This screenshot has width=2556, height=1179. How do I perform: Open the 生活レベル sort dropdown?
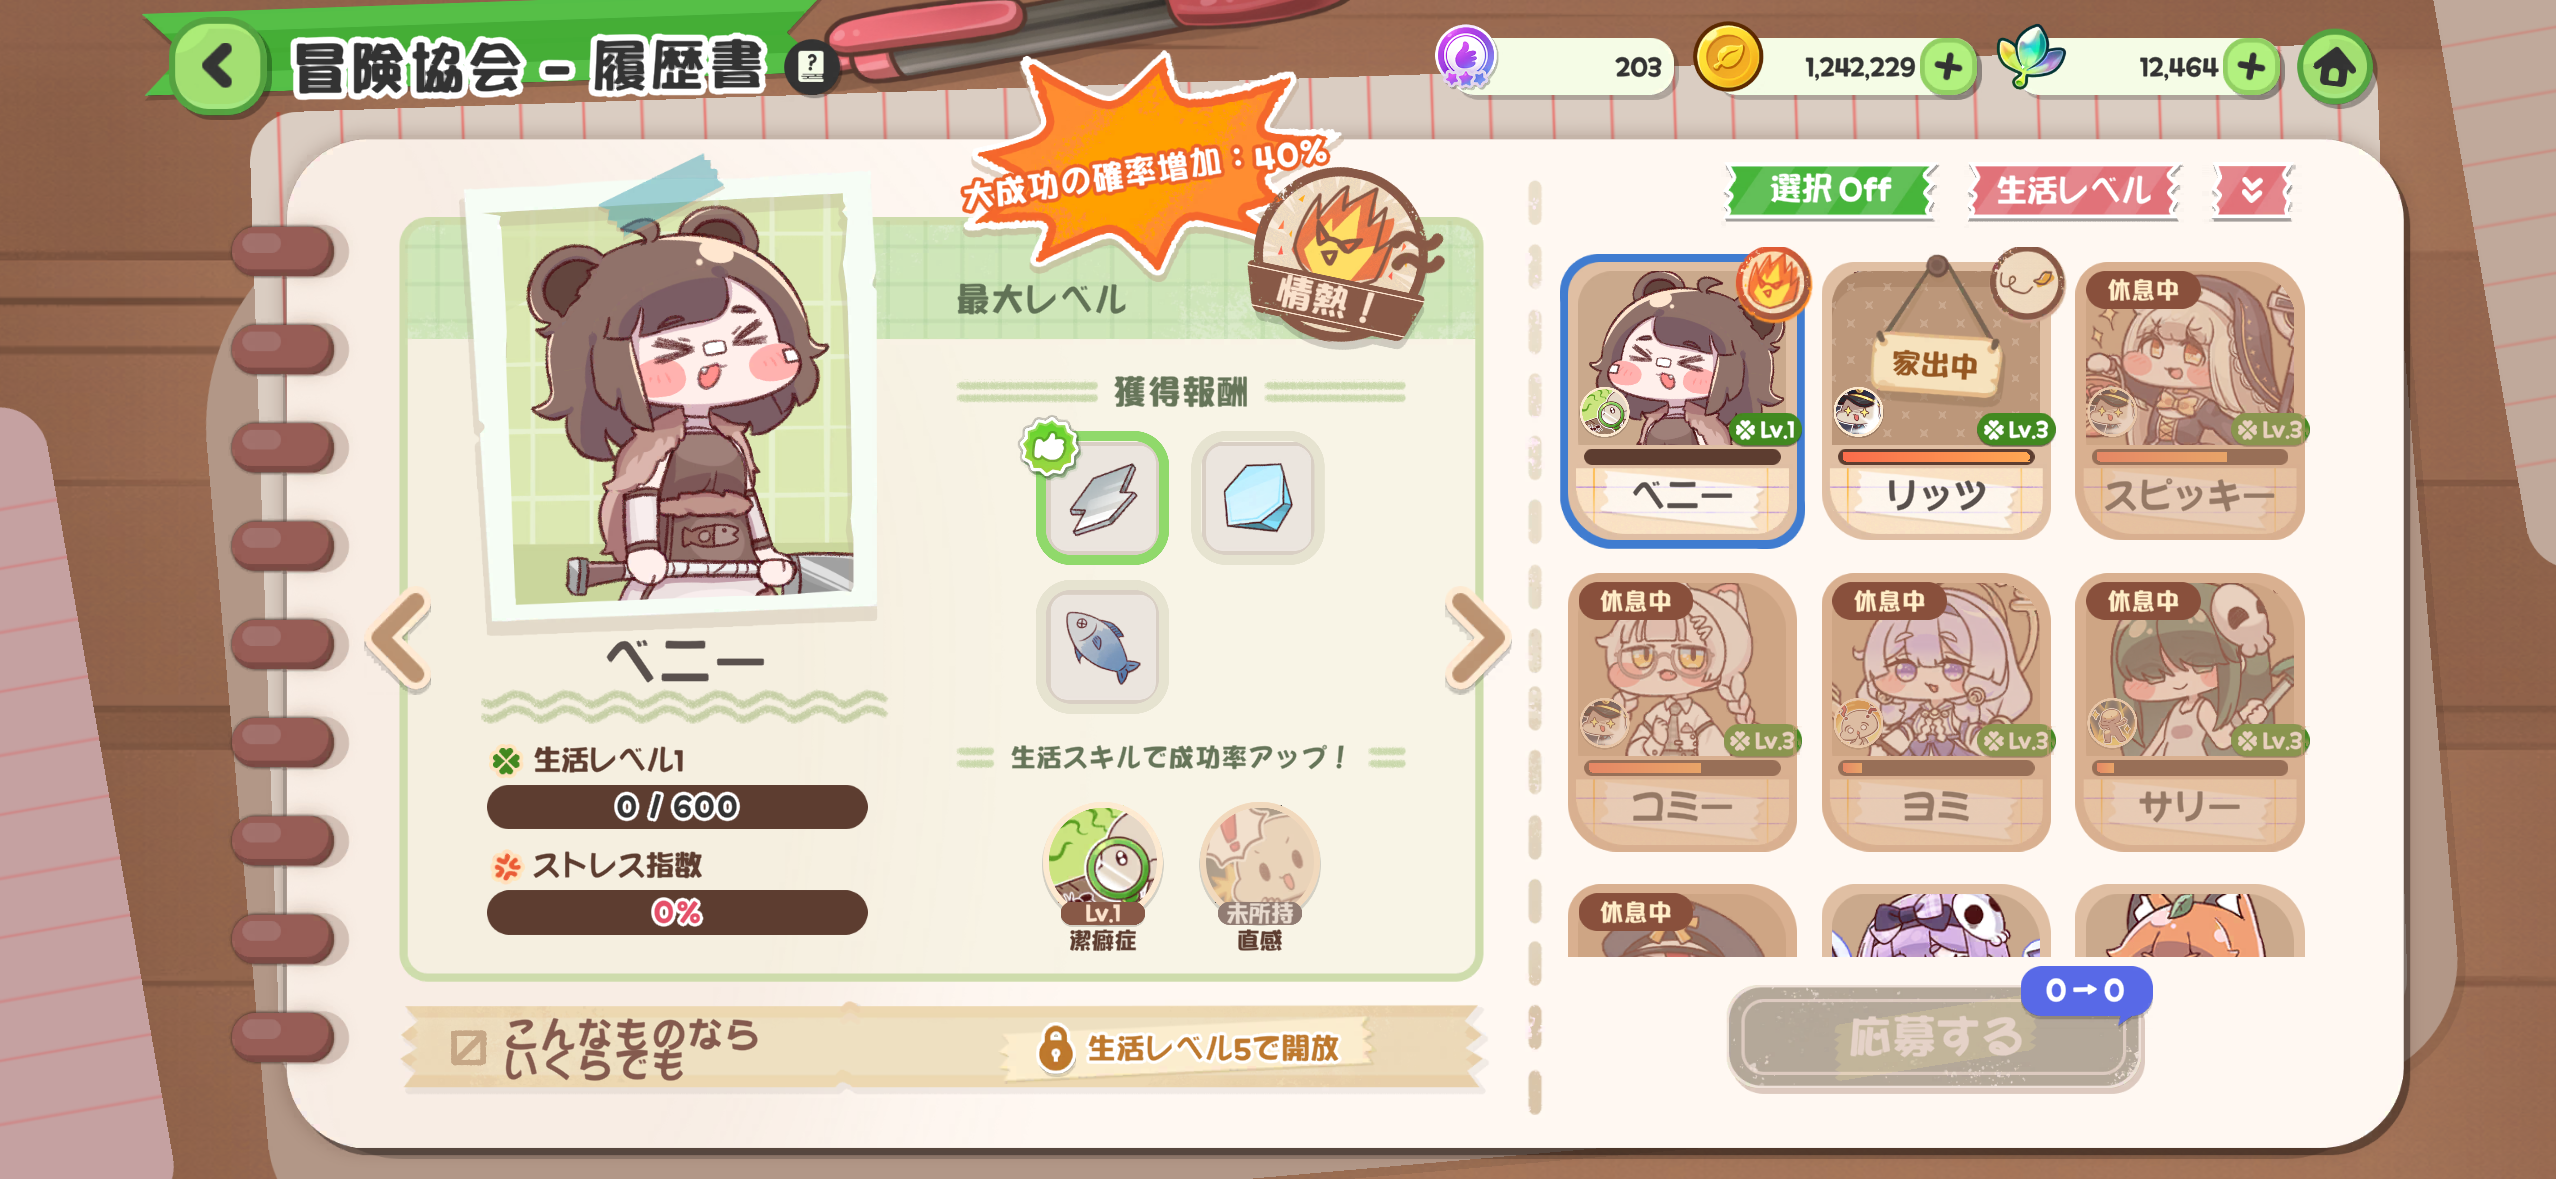[x=2074, y=190]
